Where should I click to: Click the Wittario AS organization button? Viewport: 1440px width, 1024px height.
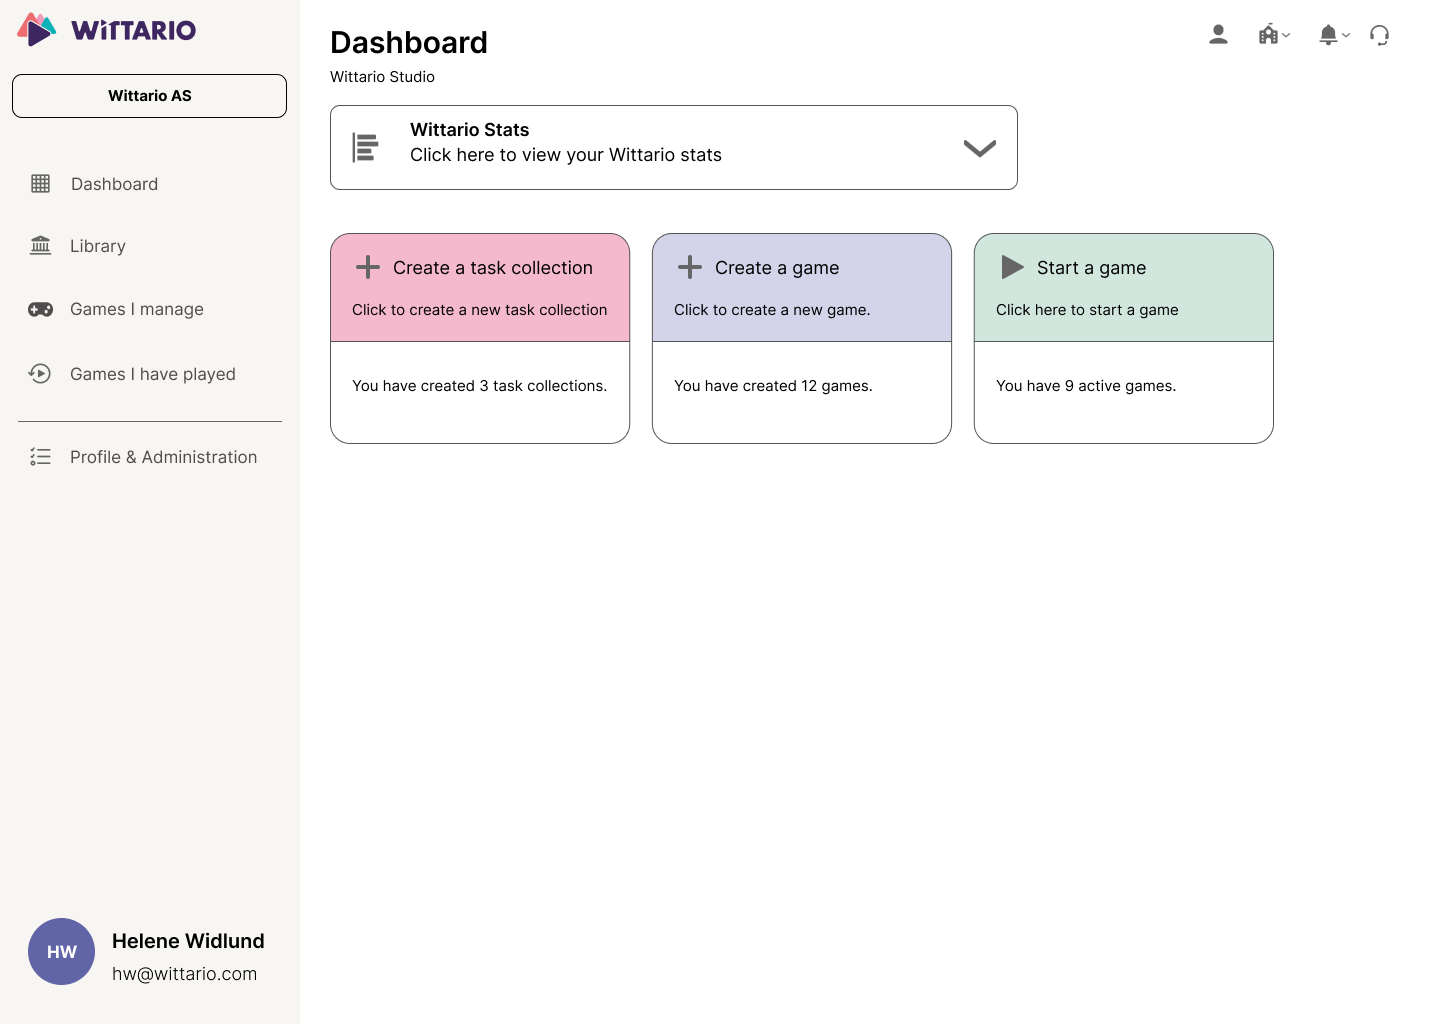(149, 96)
